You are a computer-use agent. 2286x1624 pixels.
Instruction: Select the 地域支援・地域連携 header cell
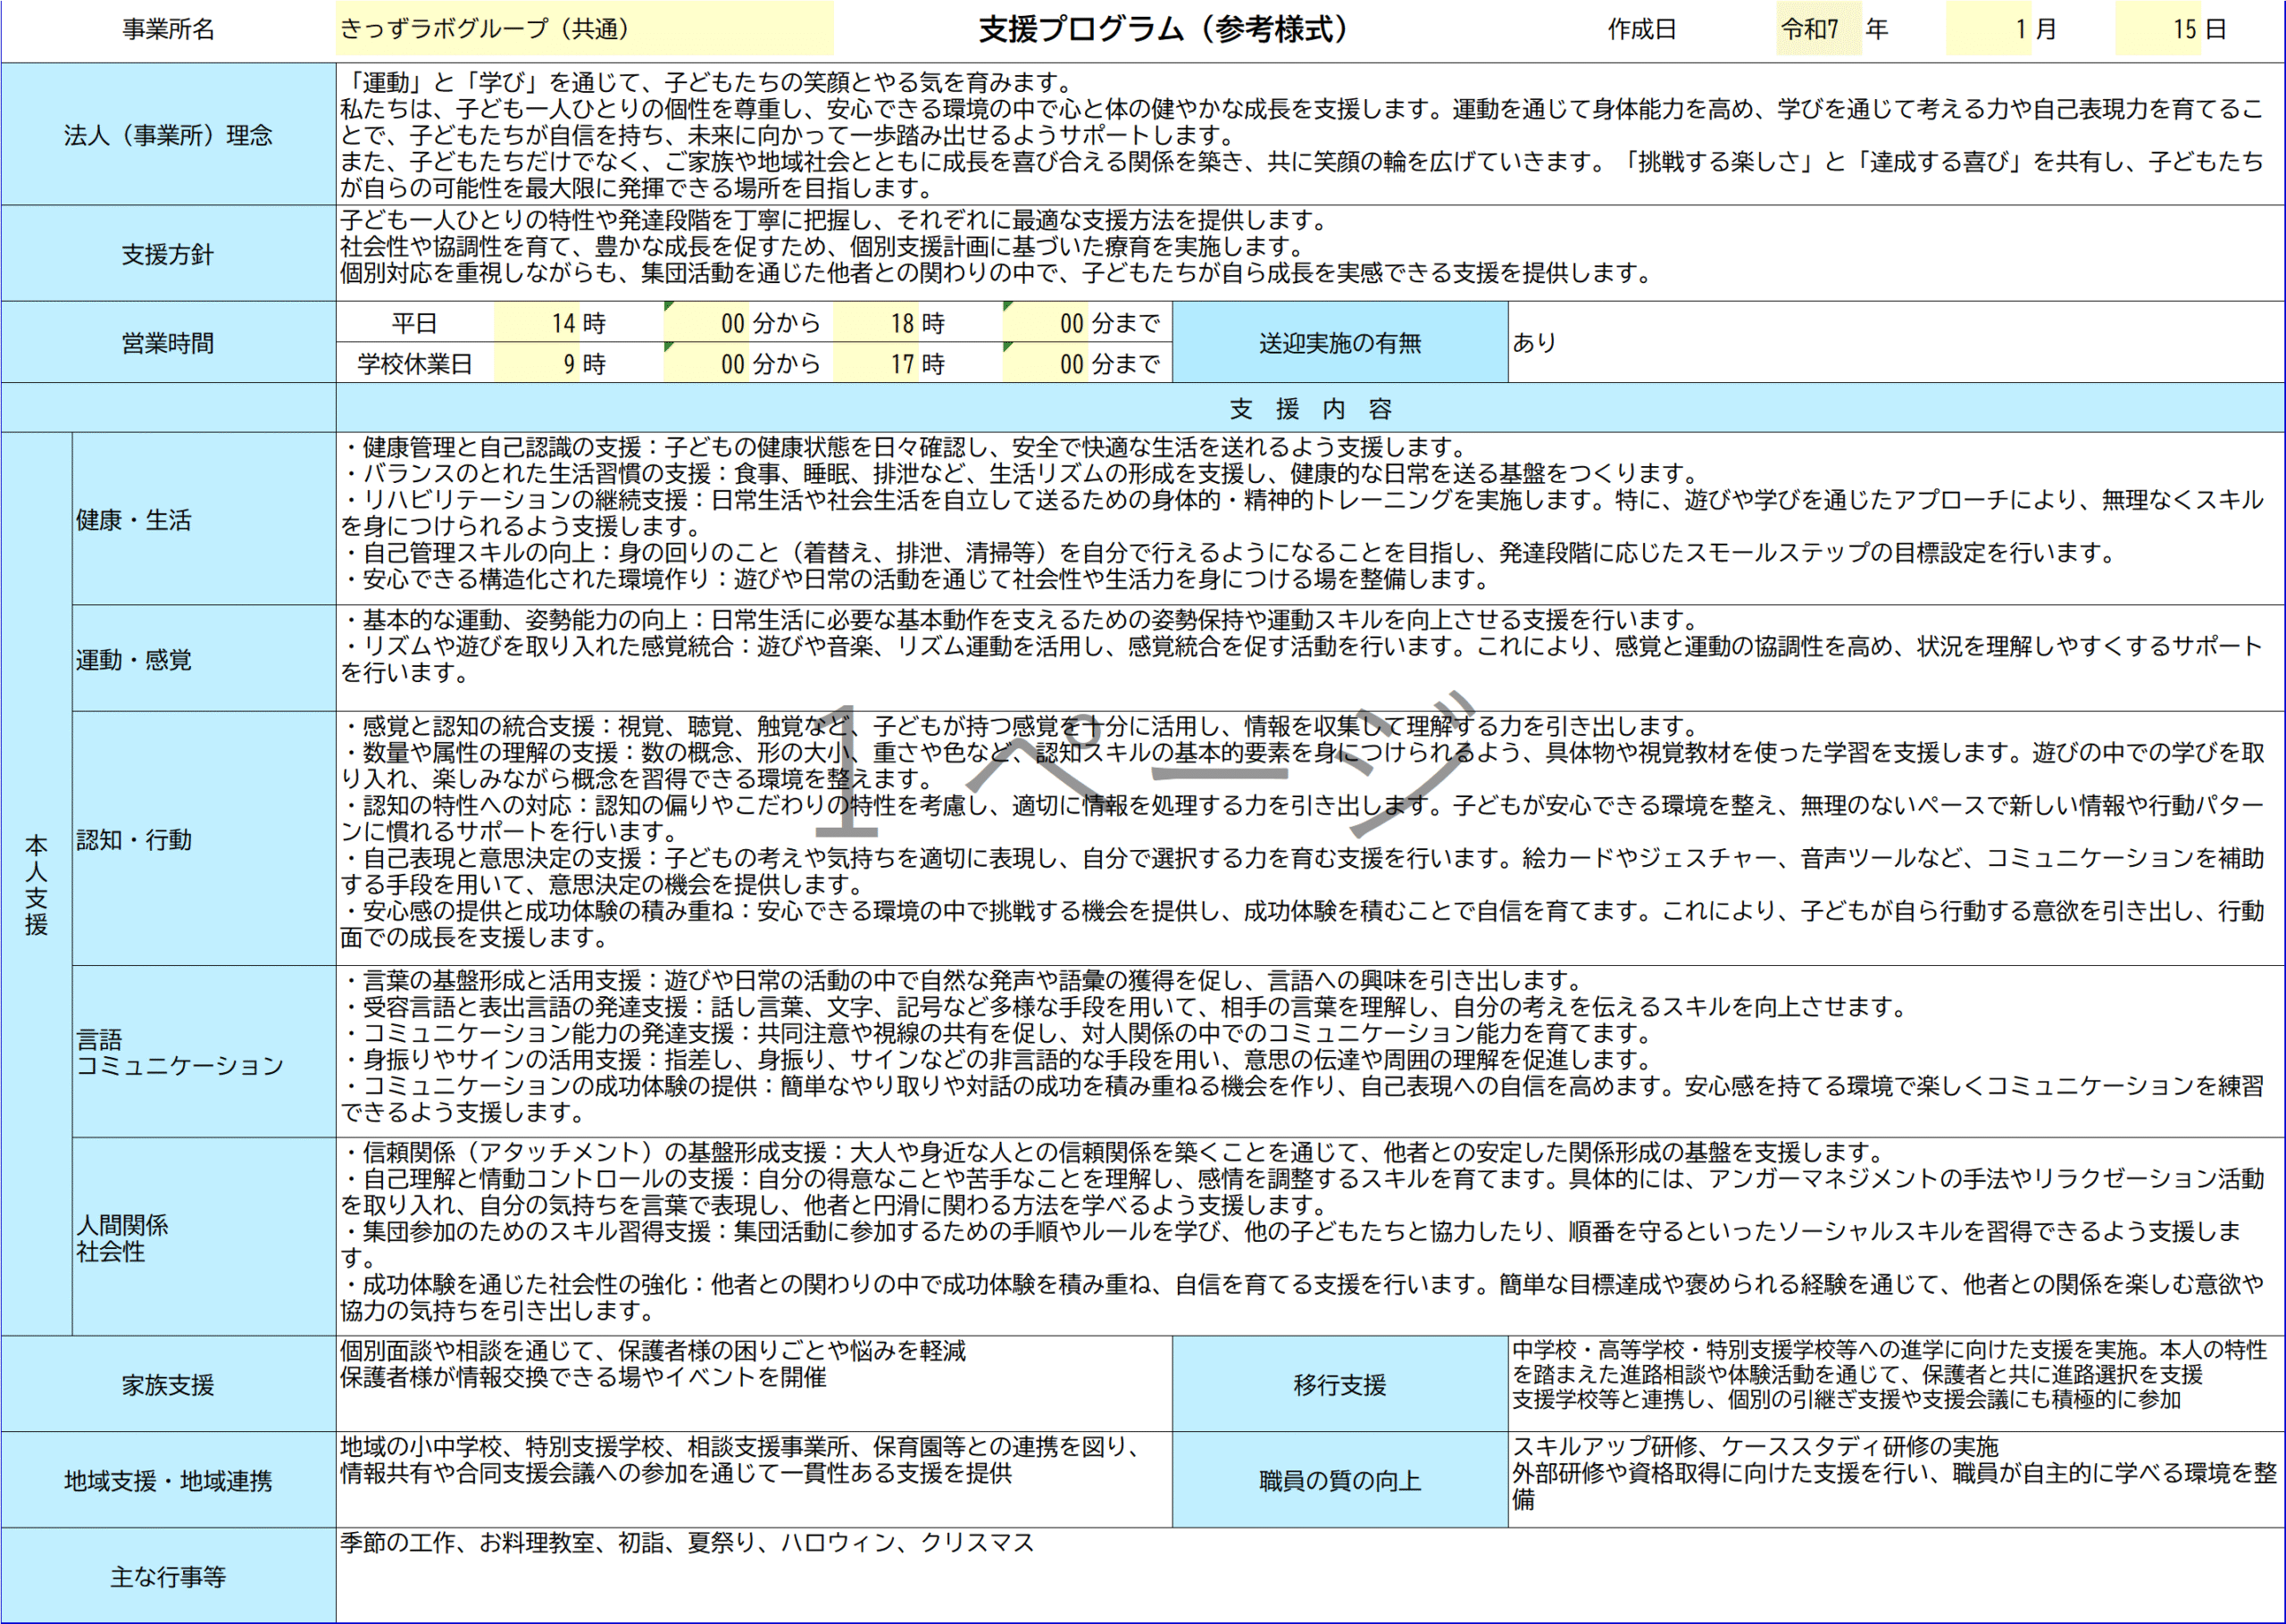pos(168,1480)
